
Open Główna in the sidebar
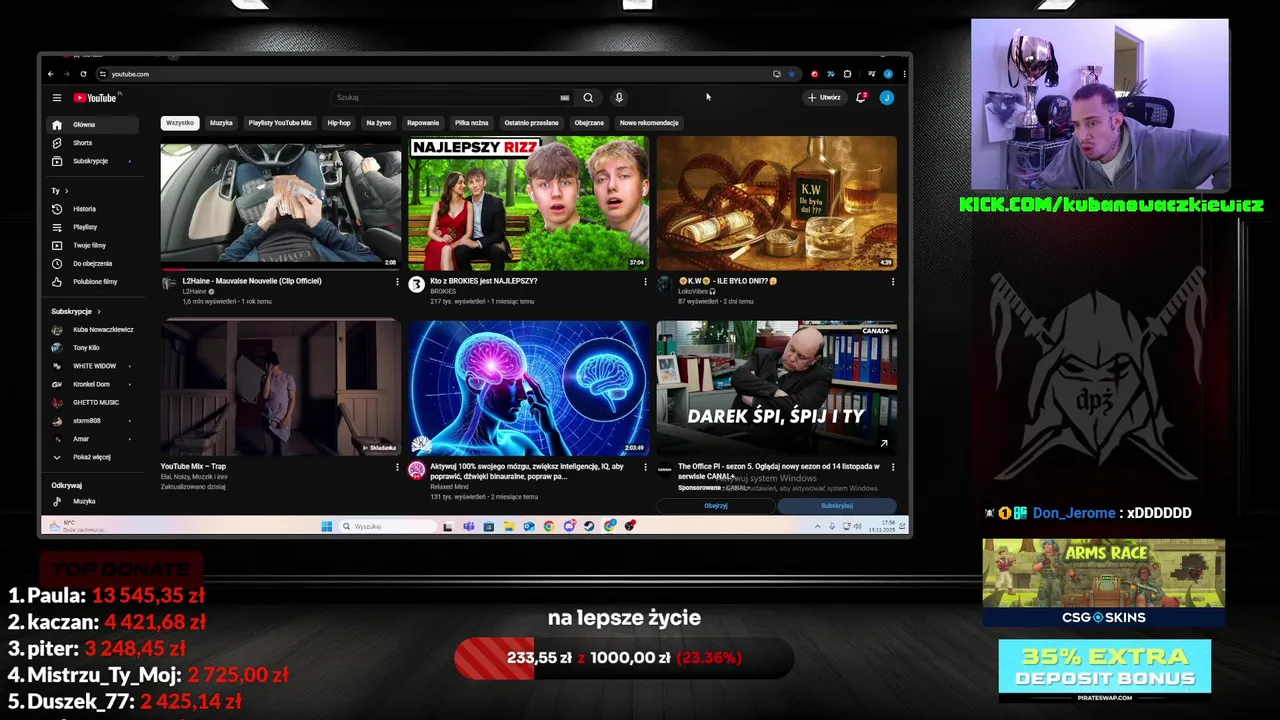[94, 125]
